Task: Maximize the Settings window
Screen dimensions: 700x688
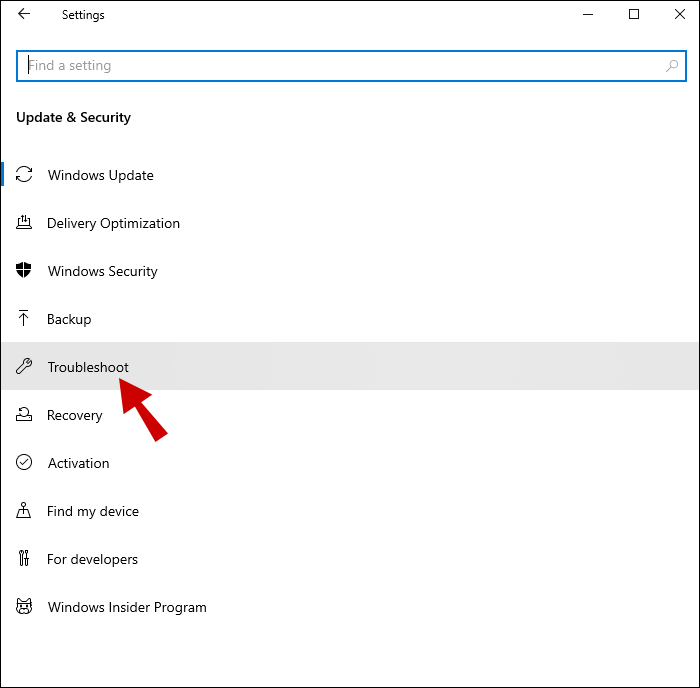Action: [x=634, y=15]
